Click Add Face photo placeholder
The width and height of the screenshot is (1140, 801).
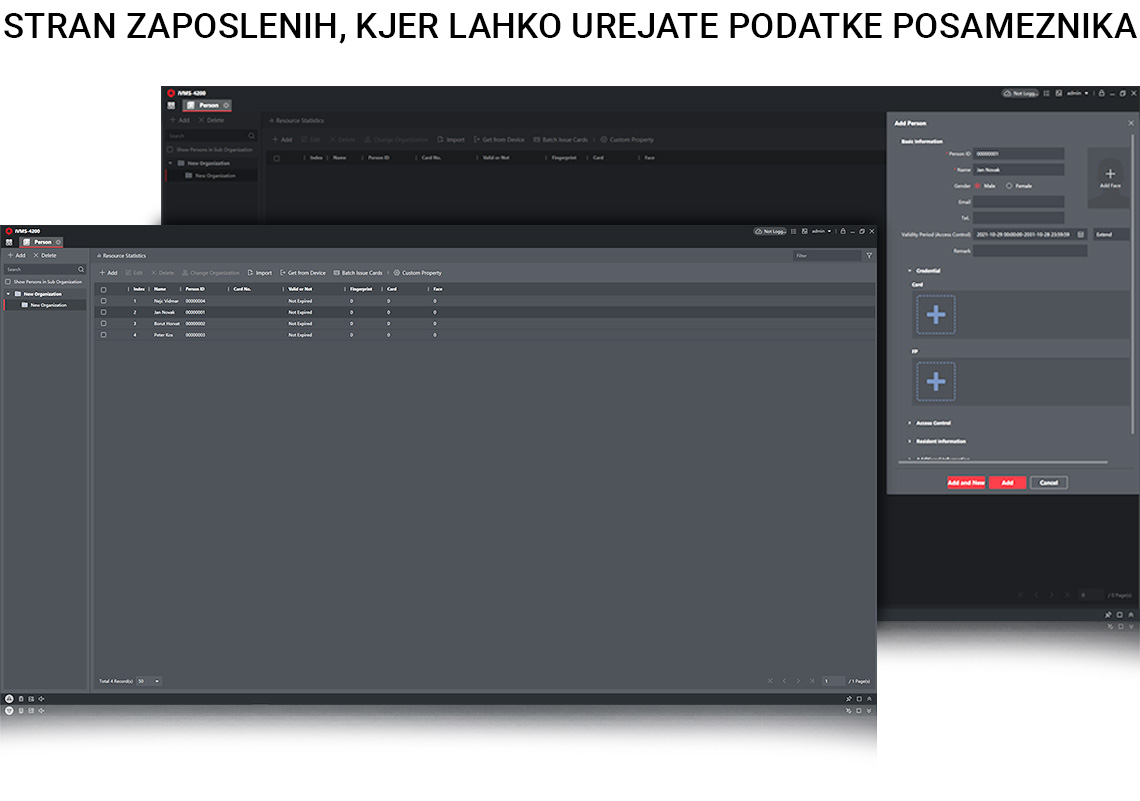point(1110,177)
